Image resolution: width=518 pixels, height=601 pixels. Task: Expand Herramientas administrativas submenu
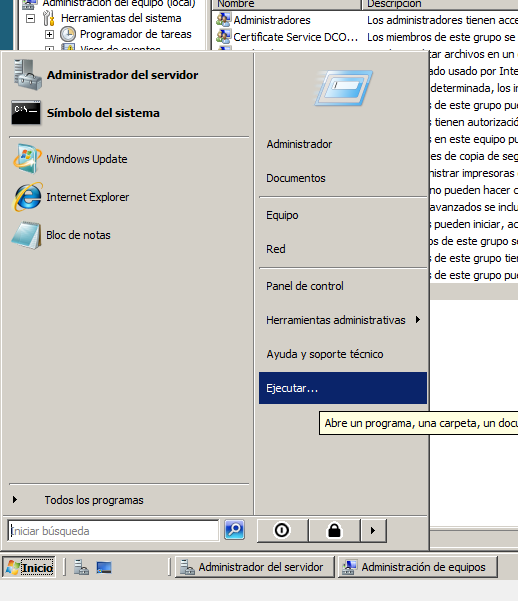(342, 320)
